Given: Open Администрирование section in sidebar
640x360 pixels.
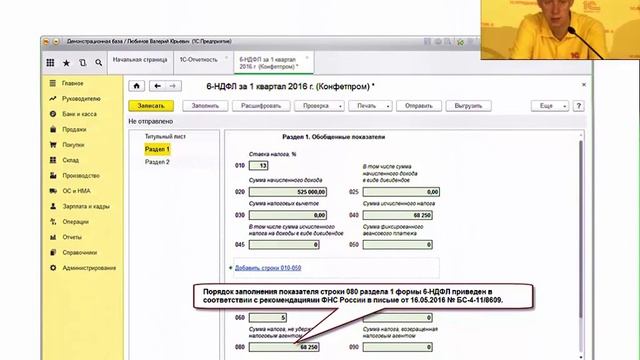Looking at the screenshot, I should (x=89, y=268).
